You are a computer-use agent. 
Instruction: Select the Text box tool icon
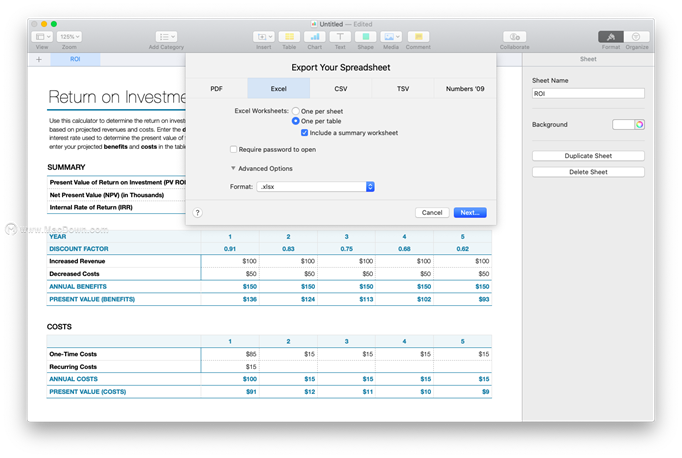340,37
